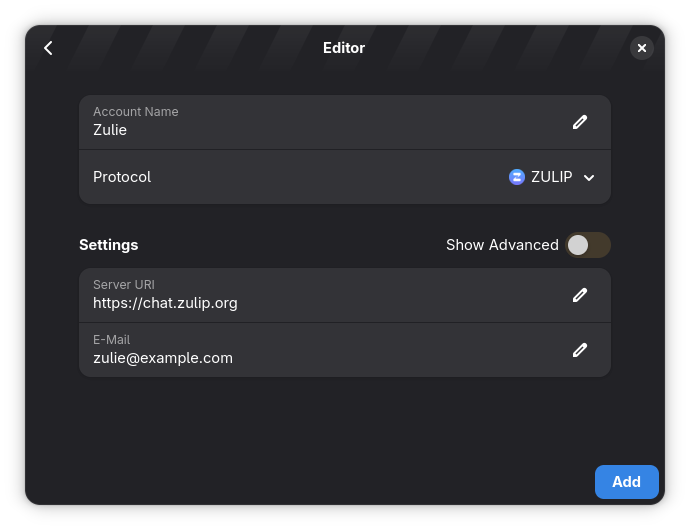
Task: Click the blue Zulip protocol logo
Action: (517, 177)
